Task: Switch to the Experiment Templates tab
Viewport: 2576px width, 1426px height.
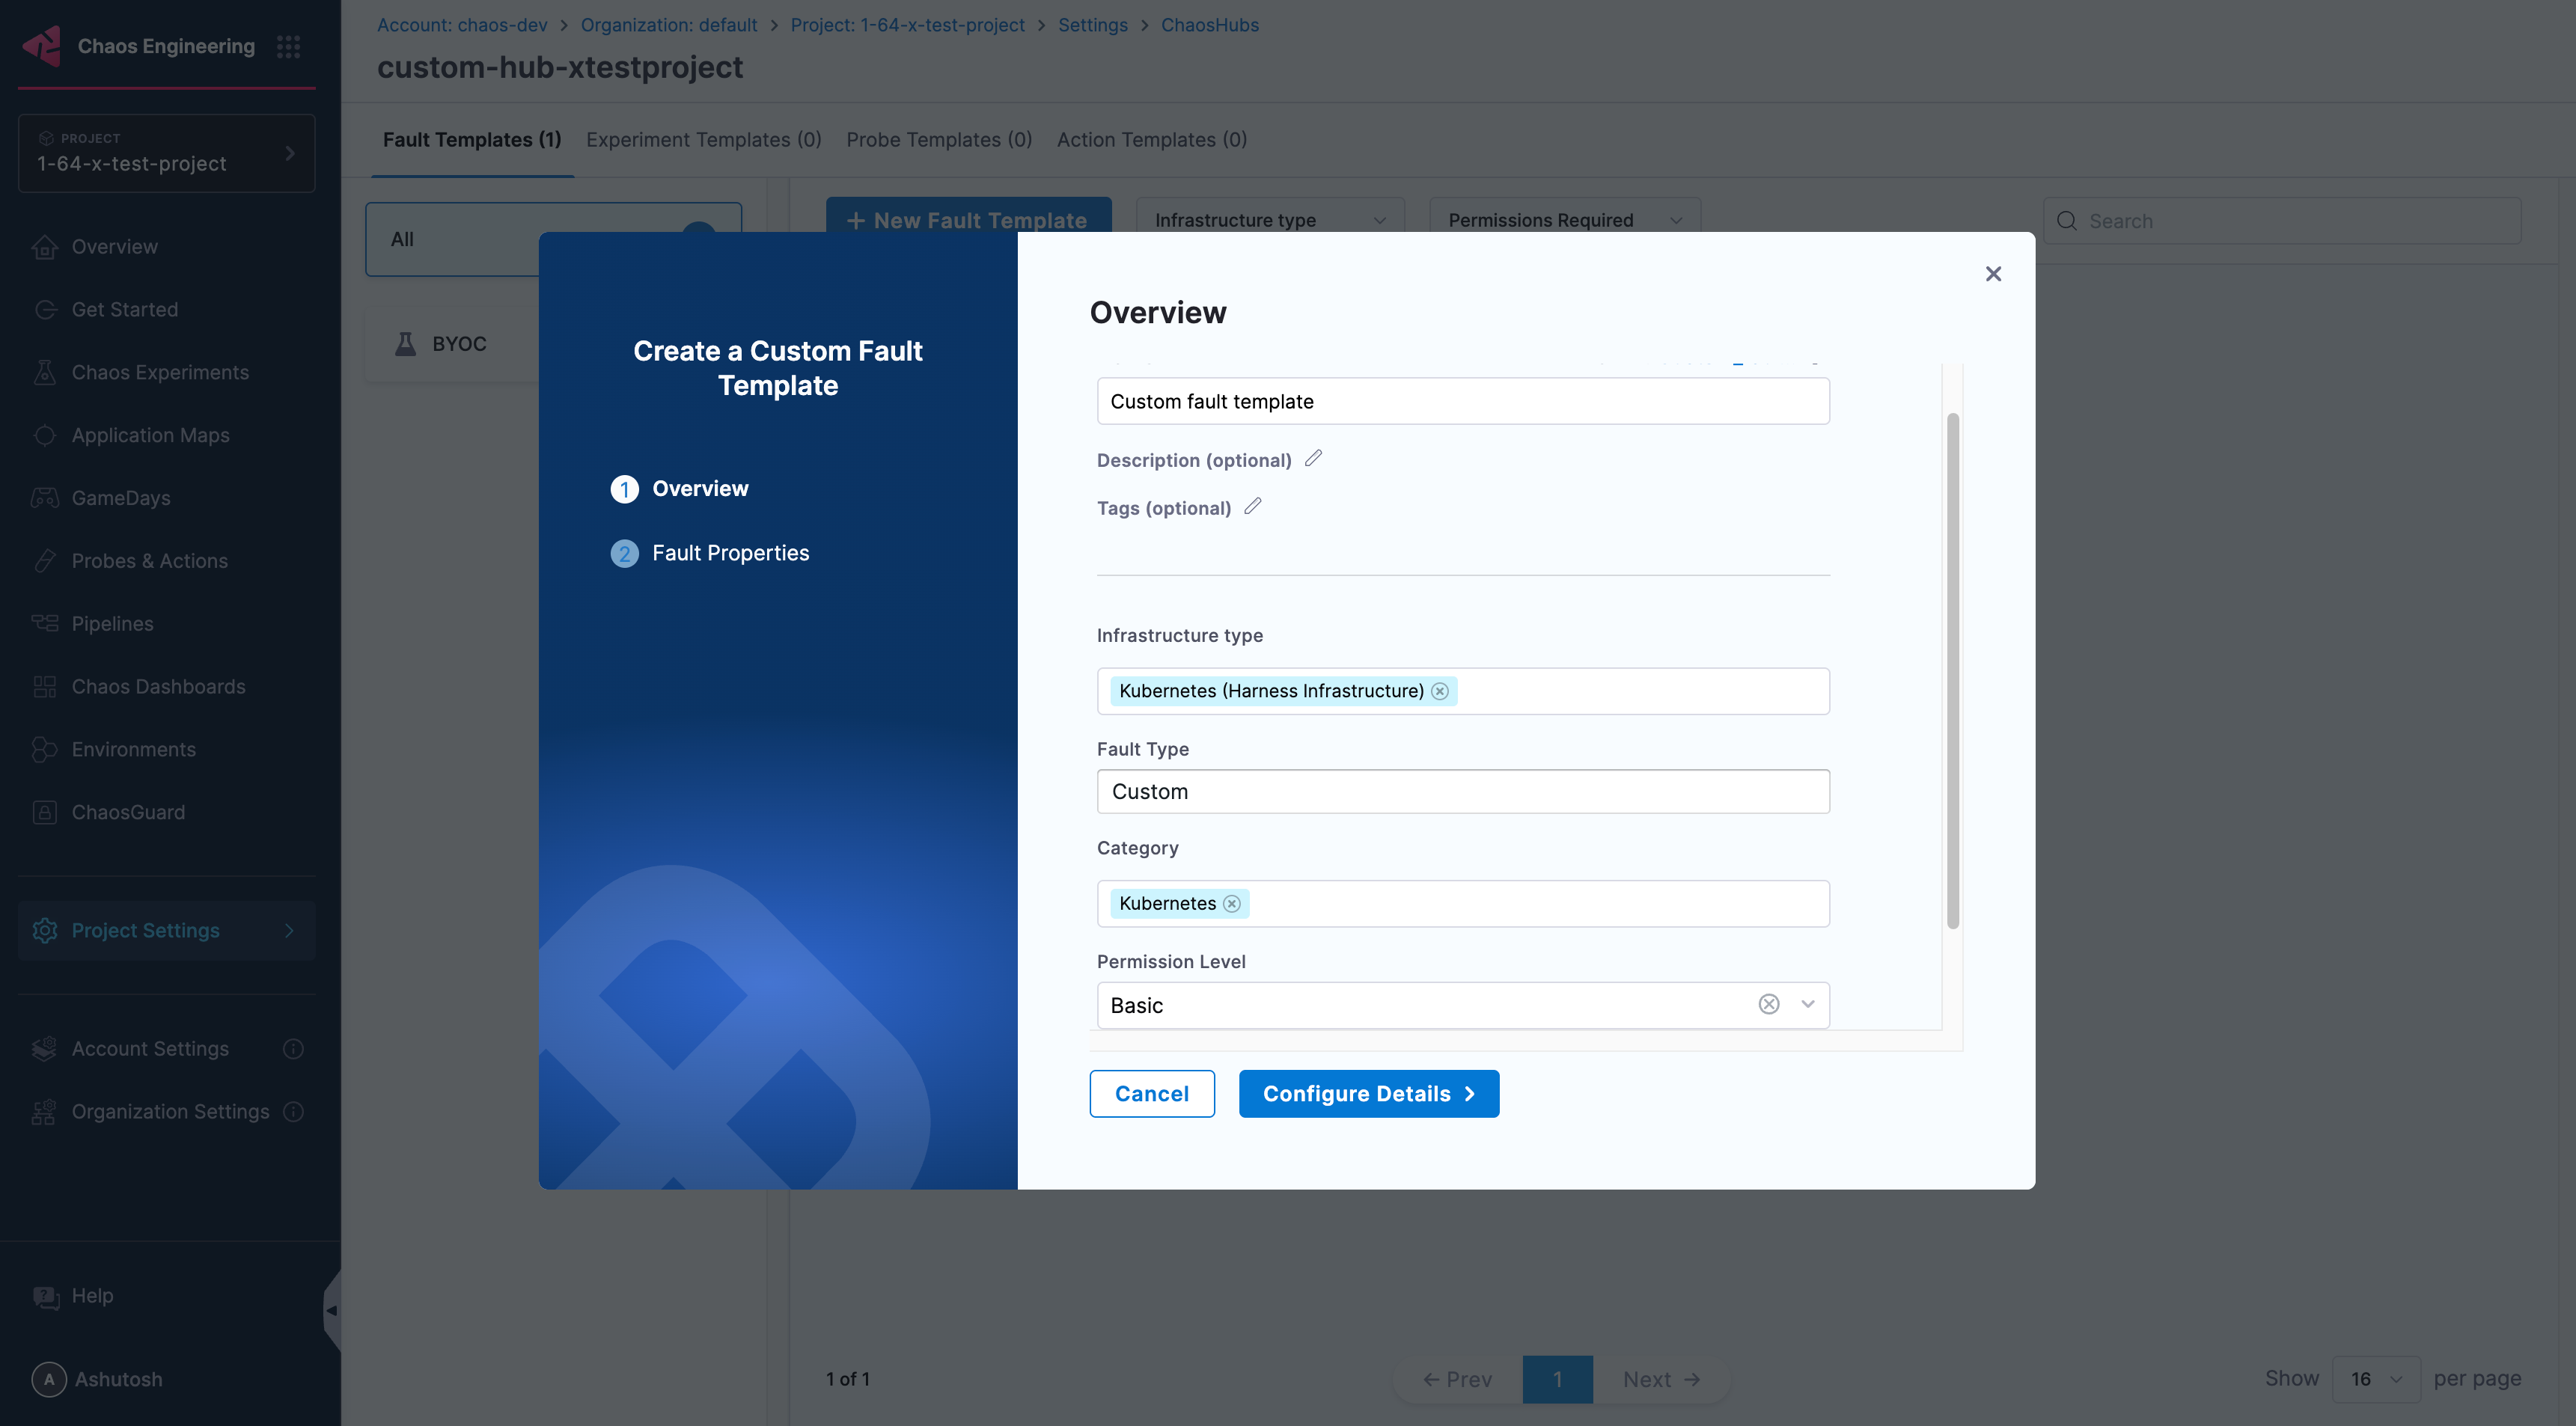Action: pos(703,139)
